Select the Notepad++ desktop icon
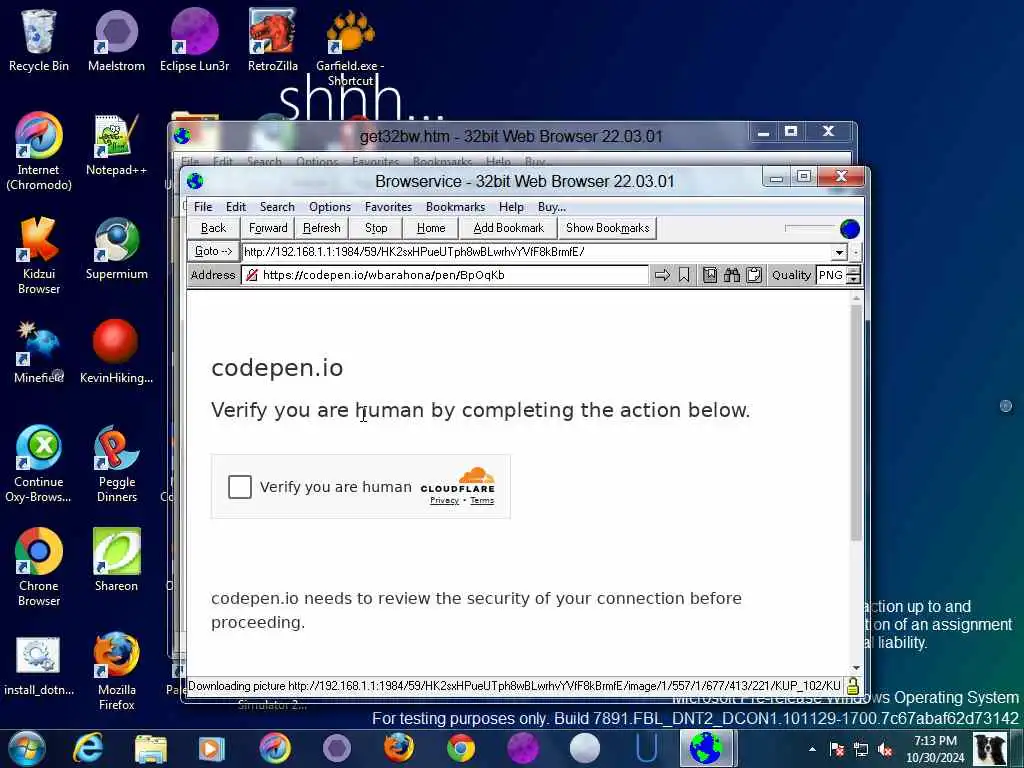Viewport: 1024px width, 768px height. pos(116,145)
